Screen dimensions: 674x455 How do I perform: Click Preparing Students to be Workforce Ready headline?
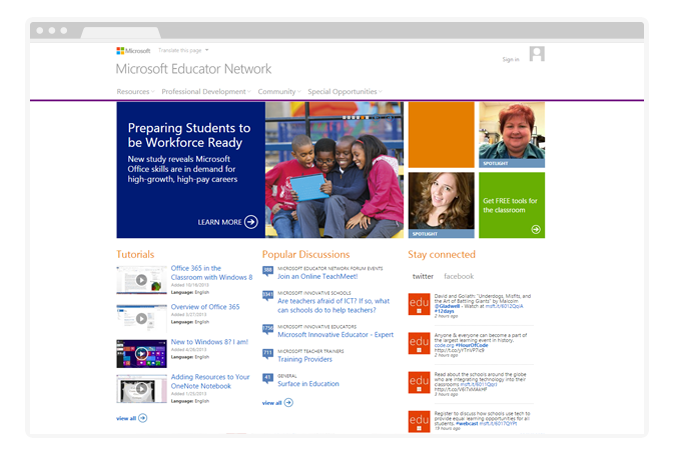(x=189, y=135)
